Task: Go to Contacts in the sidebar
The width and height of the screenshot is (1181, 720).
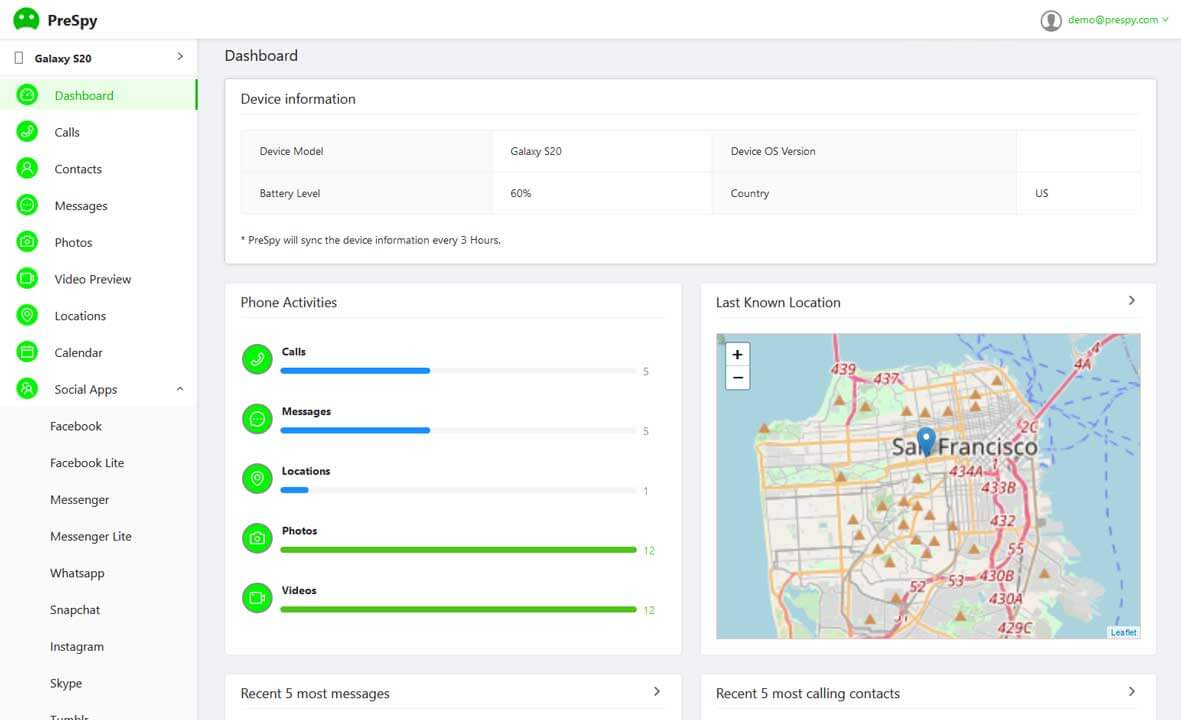Action: [99, 169]
